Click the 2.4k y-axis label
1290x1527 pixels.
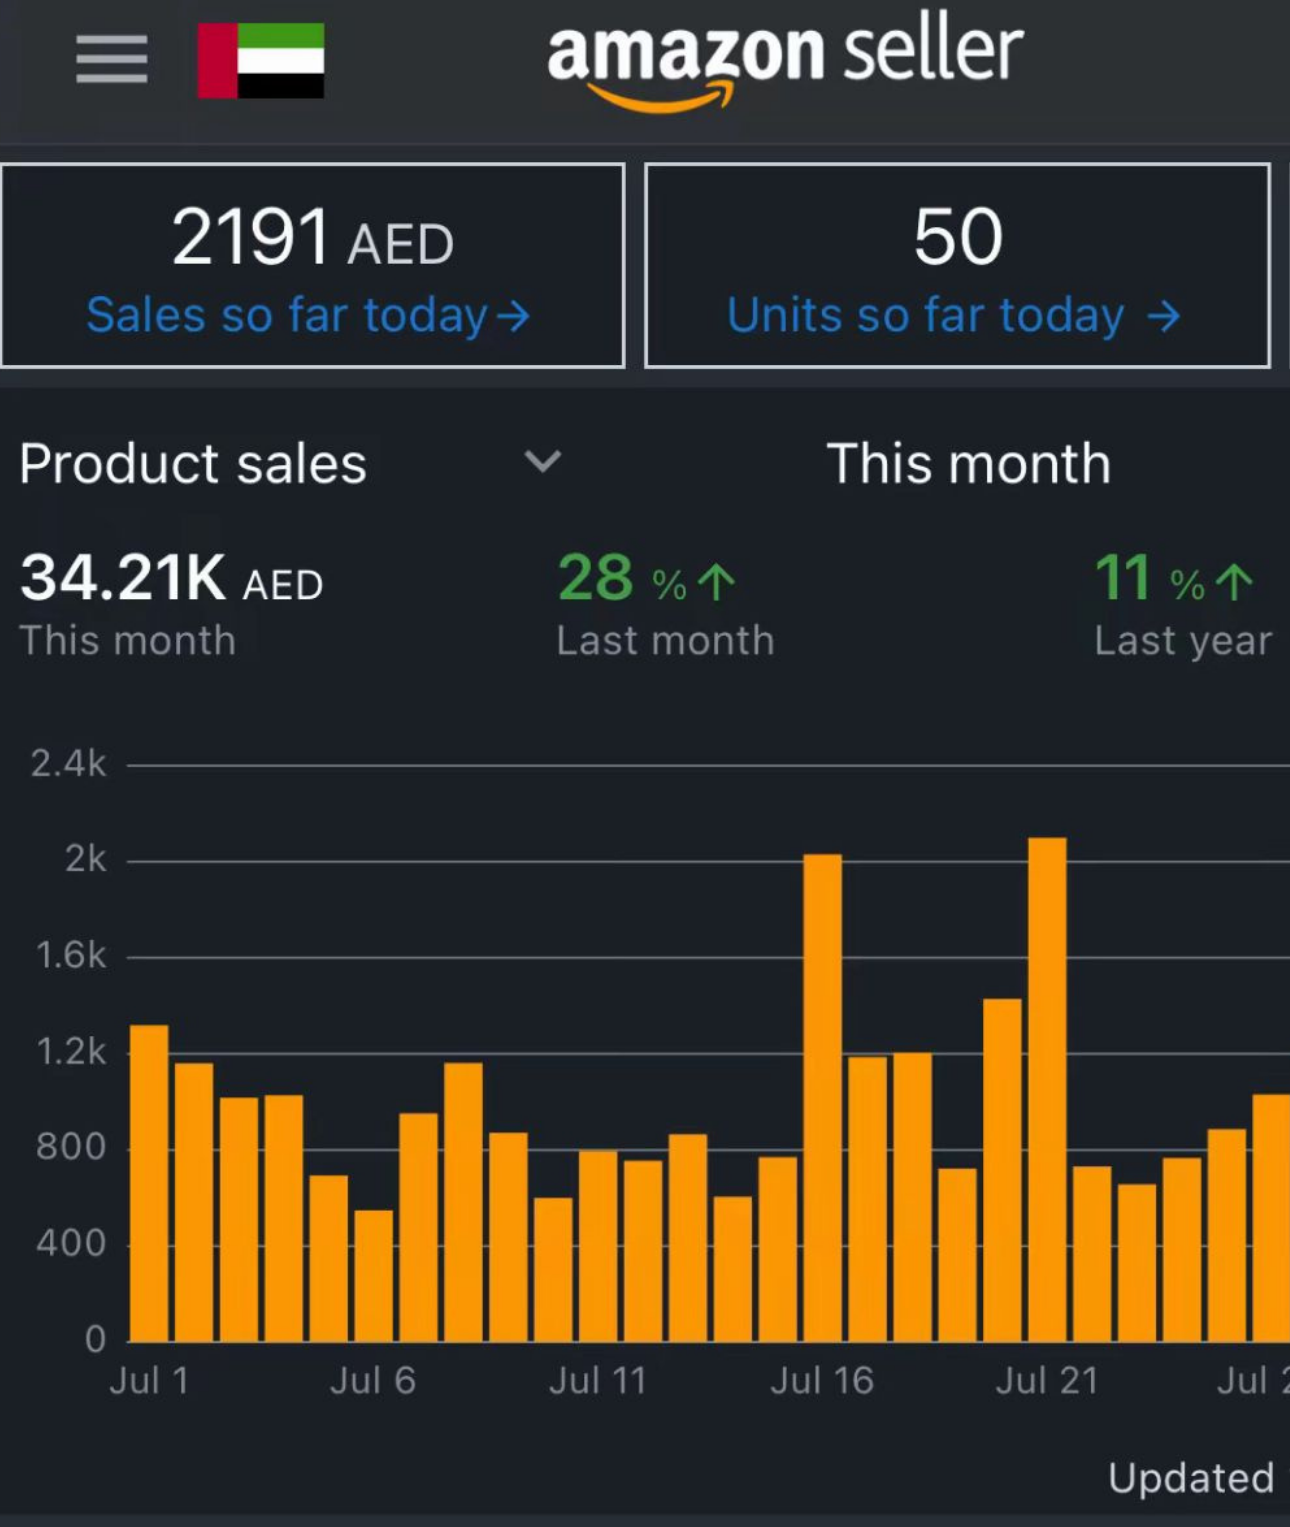point(68,764)
